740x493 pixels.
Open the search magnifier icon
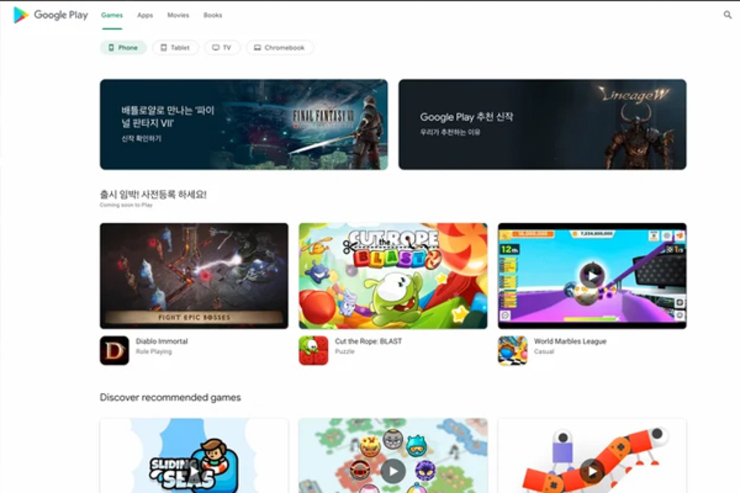click(x=727, y=15)
